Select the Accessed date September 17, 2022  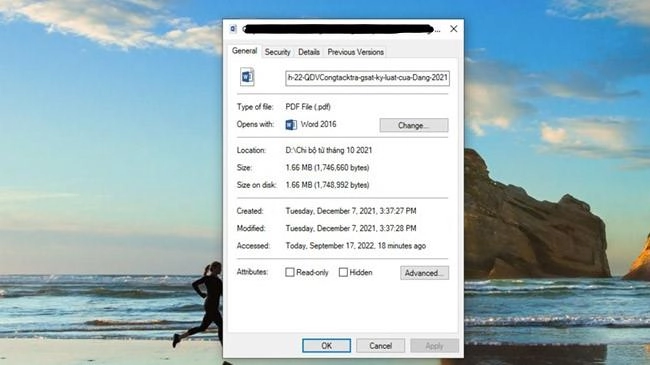(x=356, y=246)
